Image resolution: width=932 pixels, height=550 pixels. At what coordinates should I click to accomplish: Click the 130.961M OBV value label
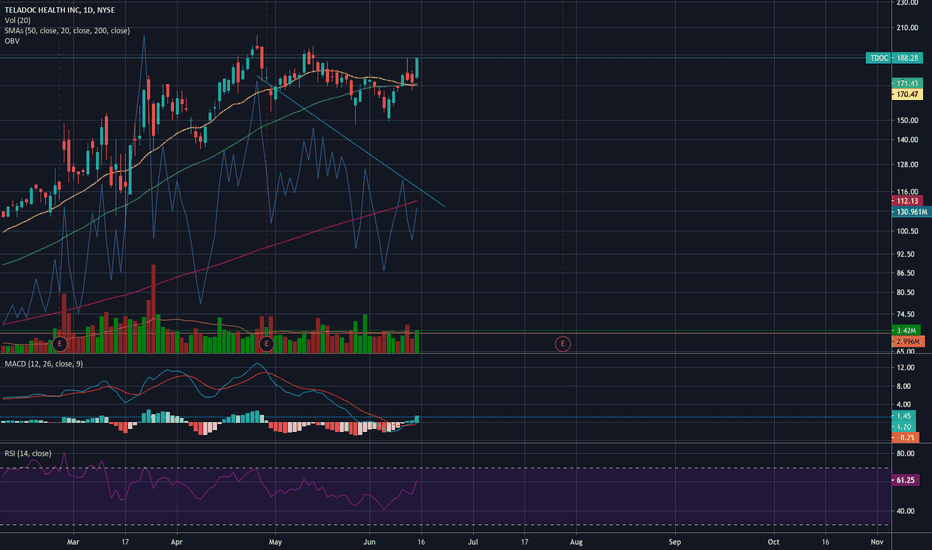(912, 212)
